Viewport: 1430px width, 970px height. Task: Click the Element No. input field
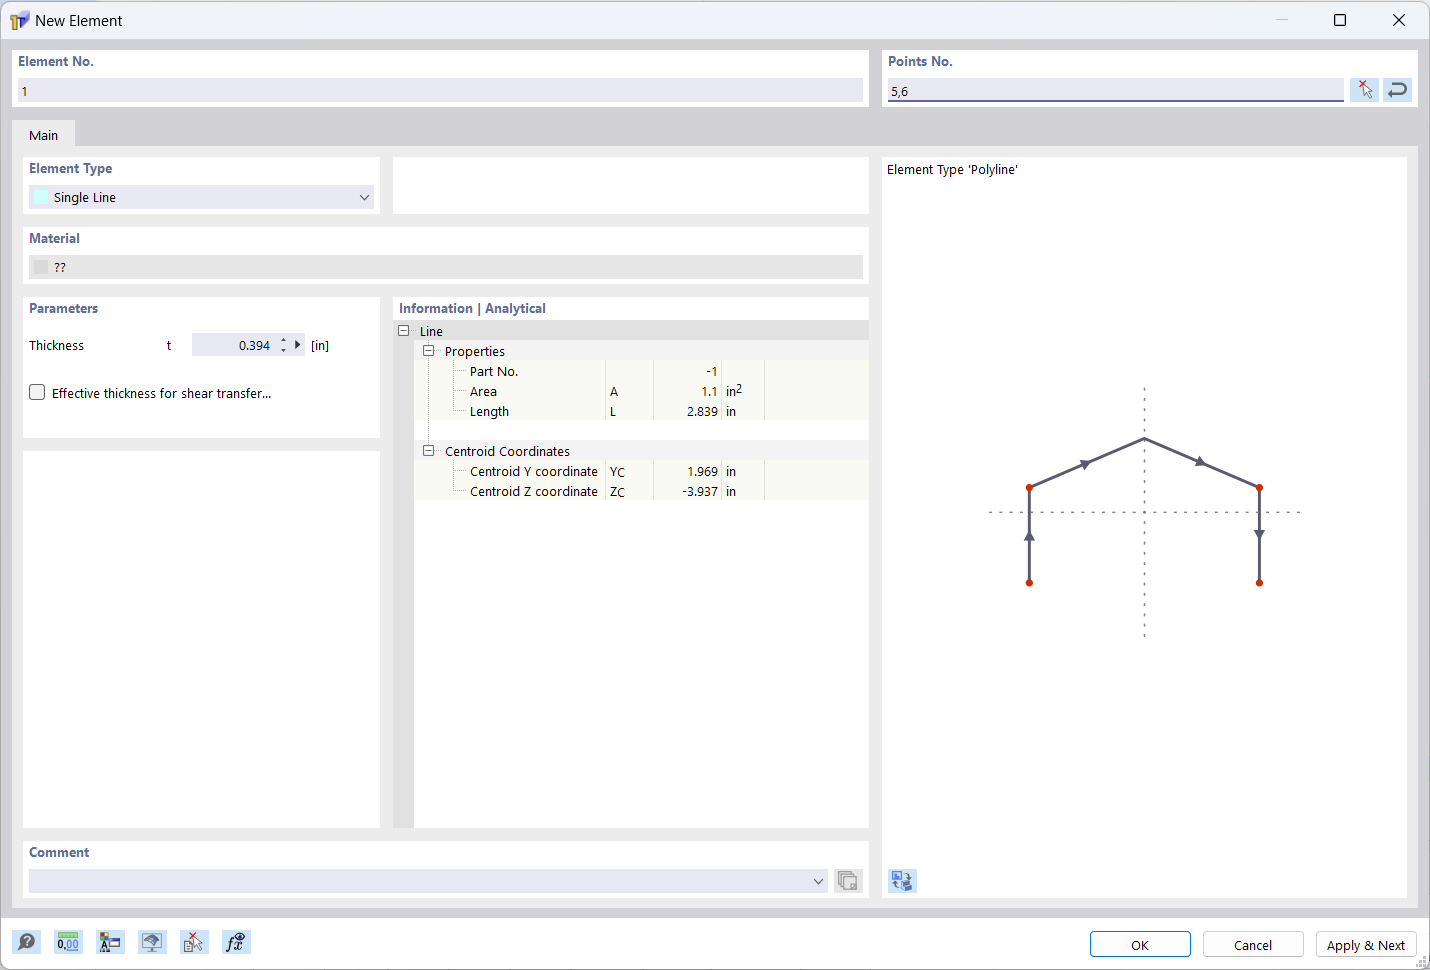[440, 90]
